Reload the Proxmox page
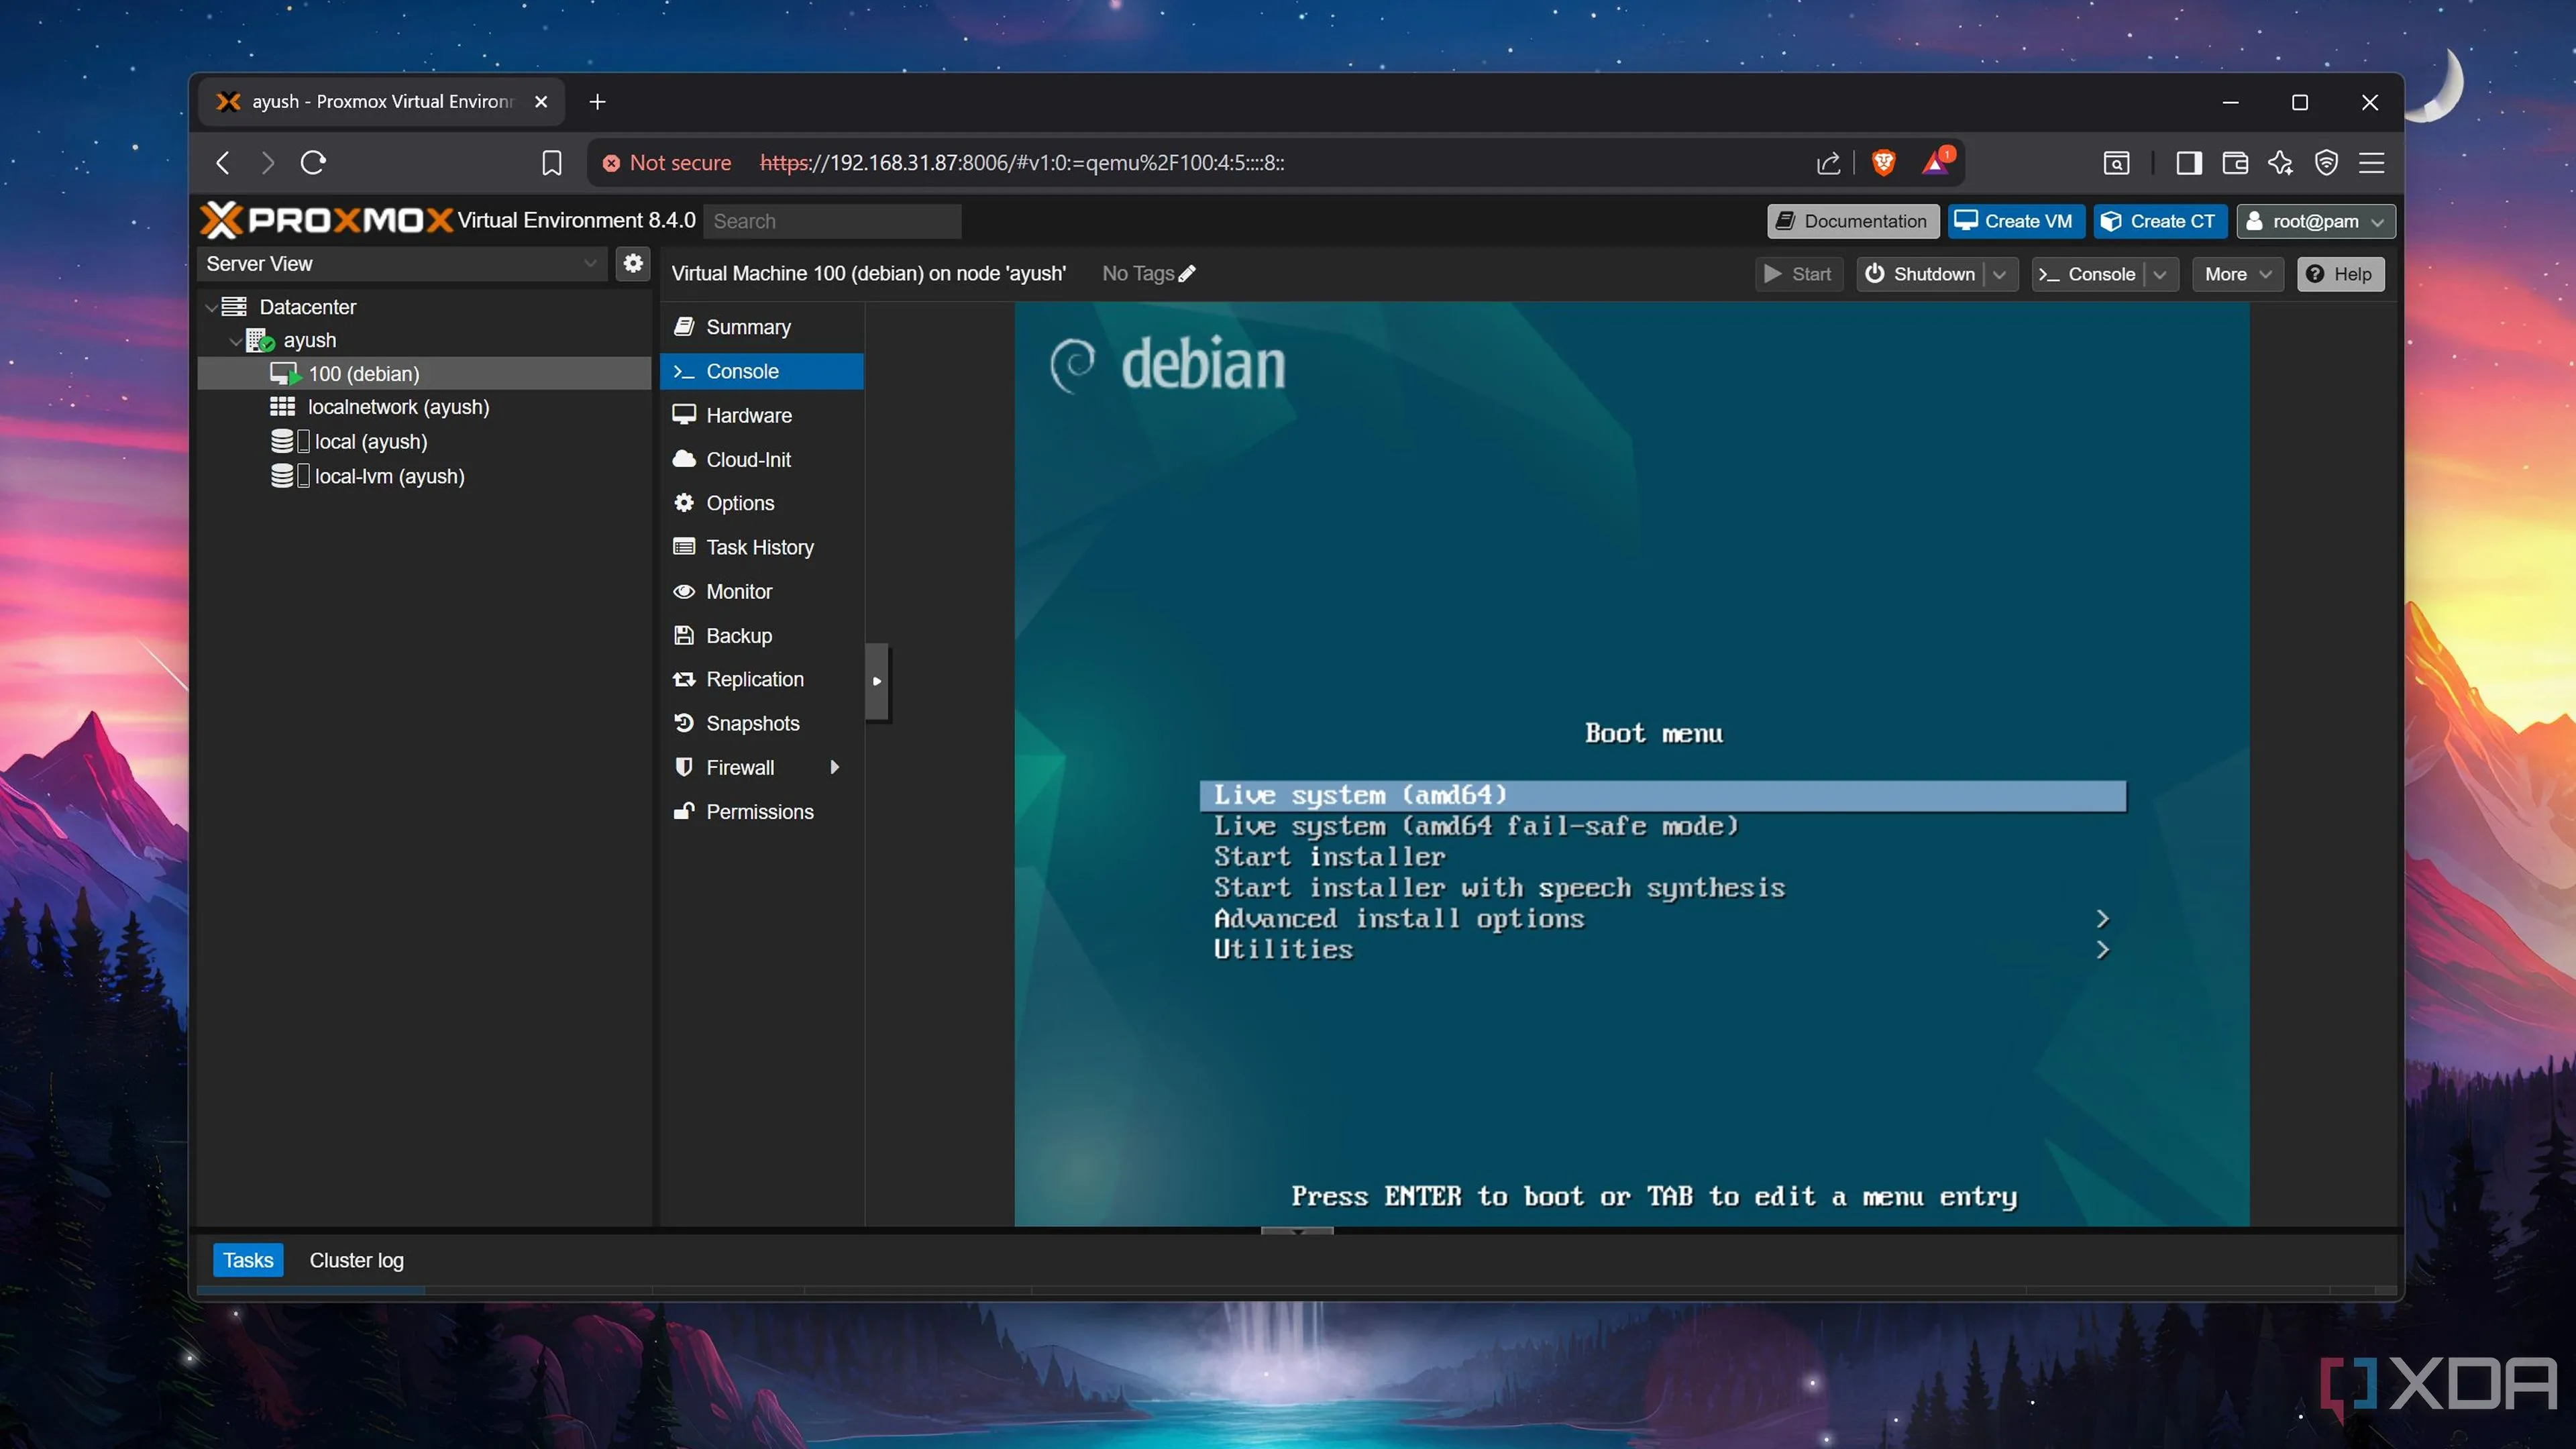Viewport: 2576px width, 1449px height. (x=314, y=163)
